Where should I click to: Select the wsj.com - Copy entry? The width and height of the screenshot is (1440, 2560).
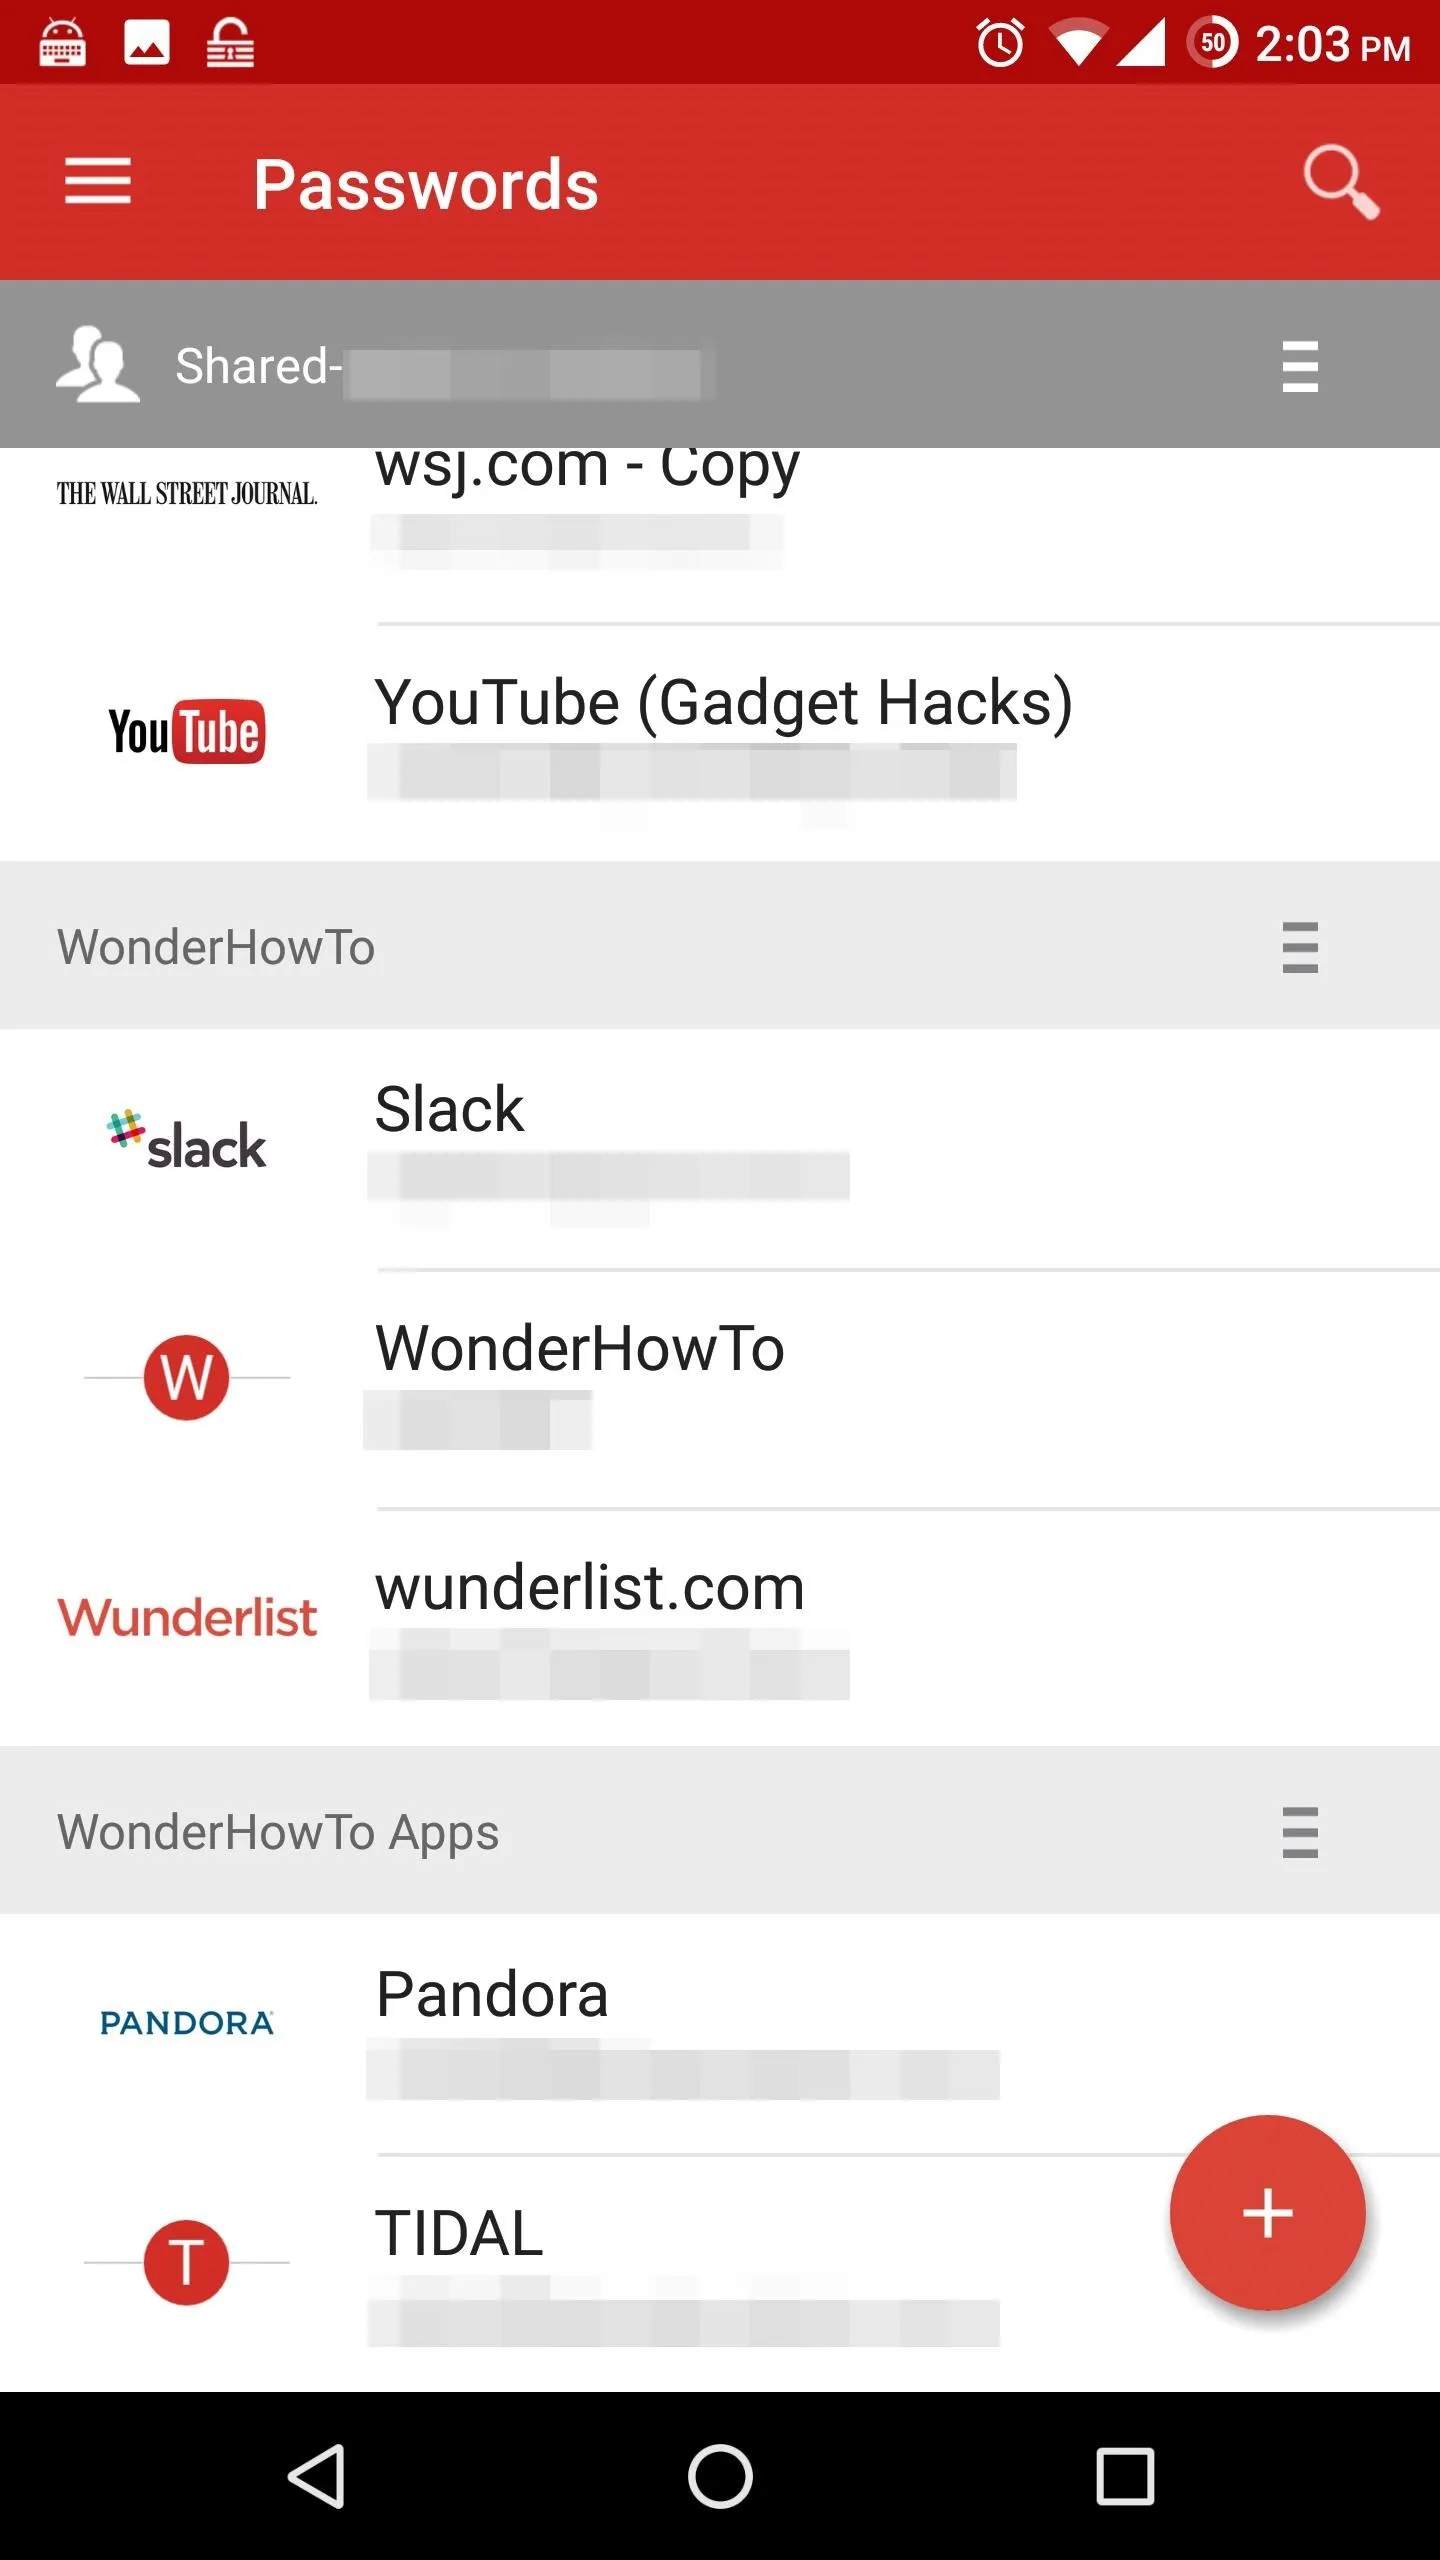pyautogui.click(x=720, y=535)
